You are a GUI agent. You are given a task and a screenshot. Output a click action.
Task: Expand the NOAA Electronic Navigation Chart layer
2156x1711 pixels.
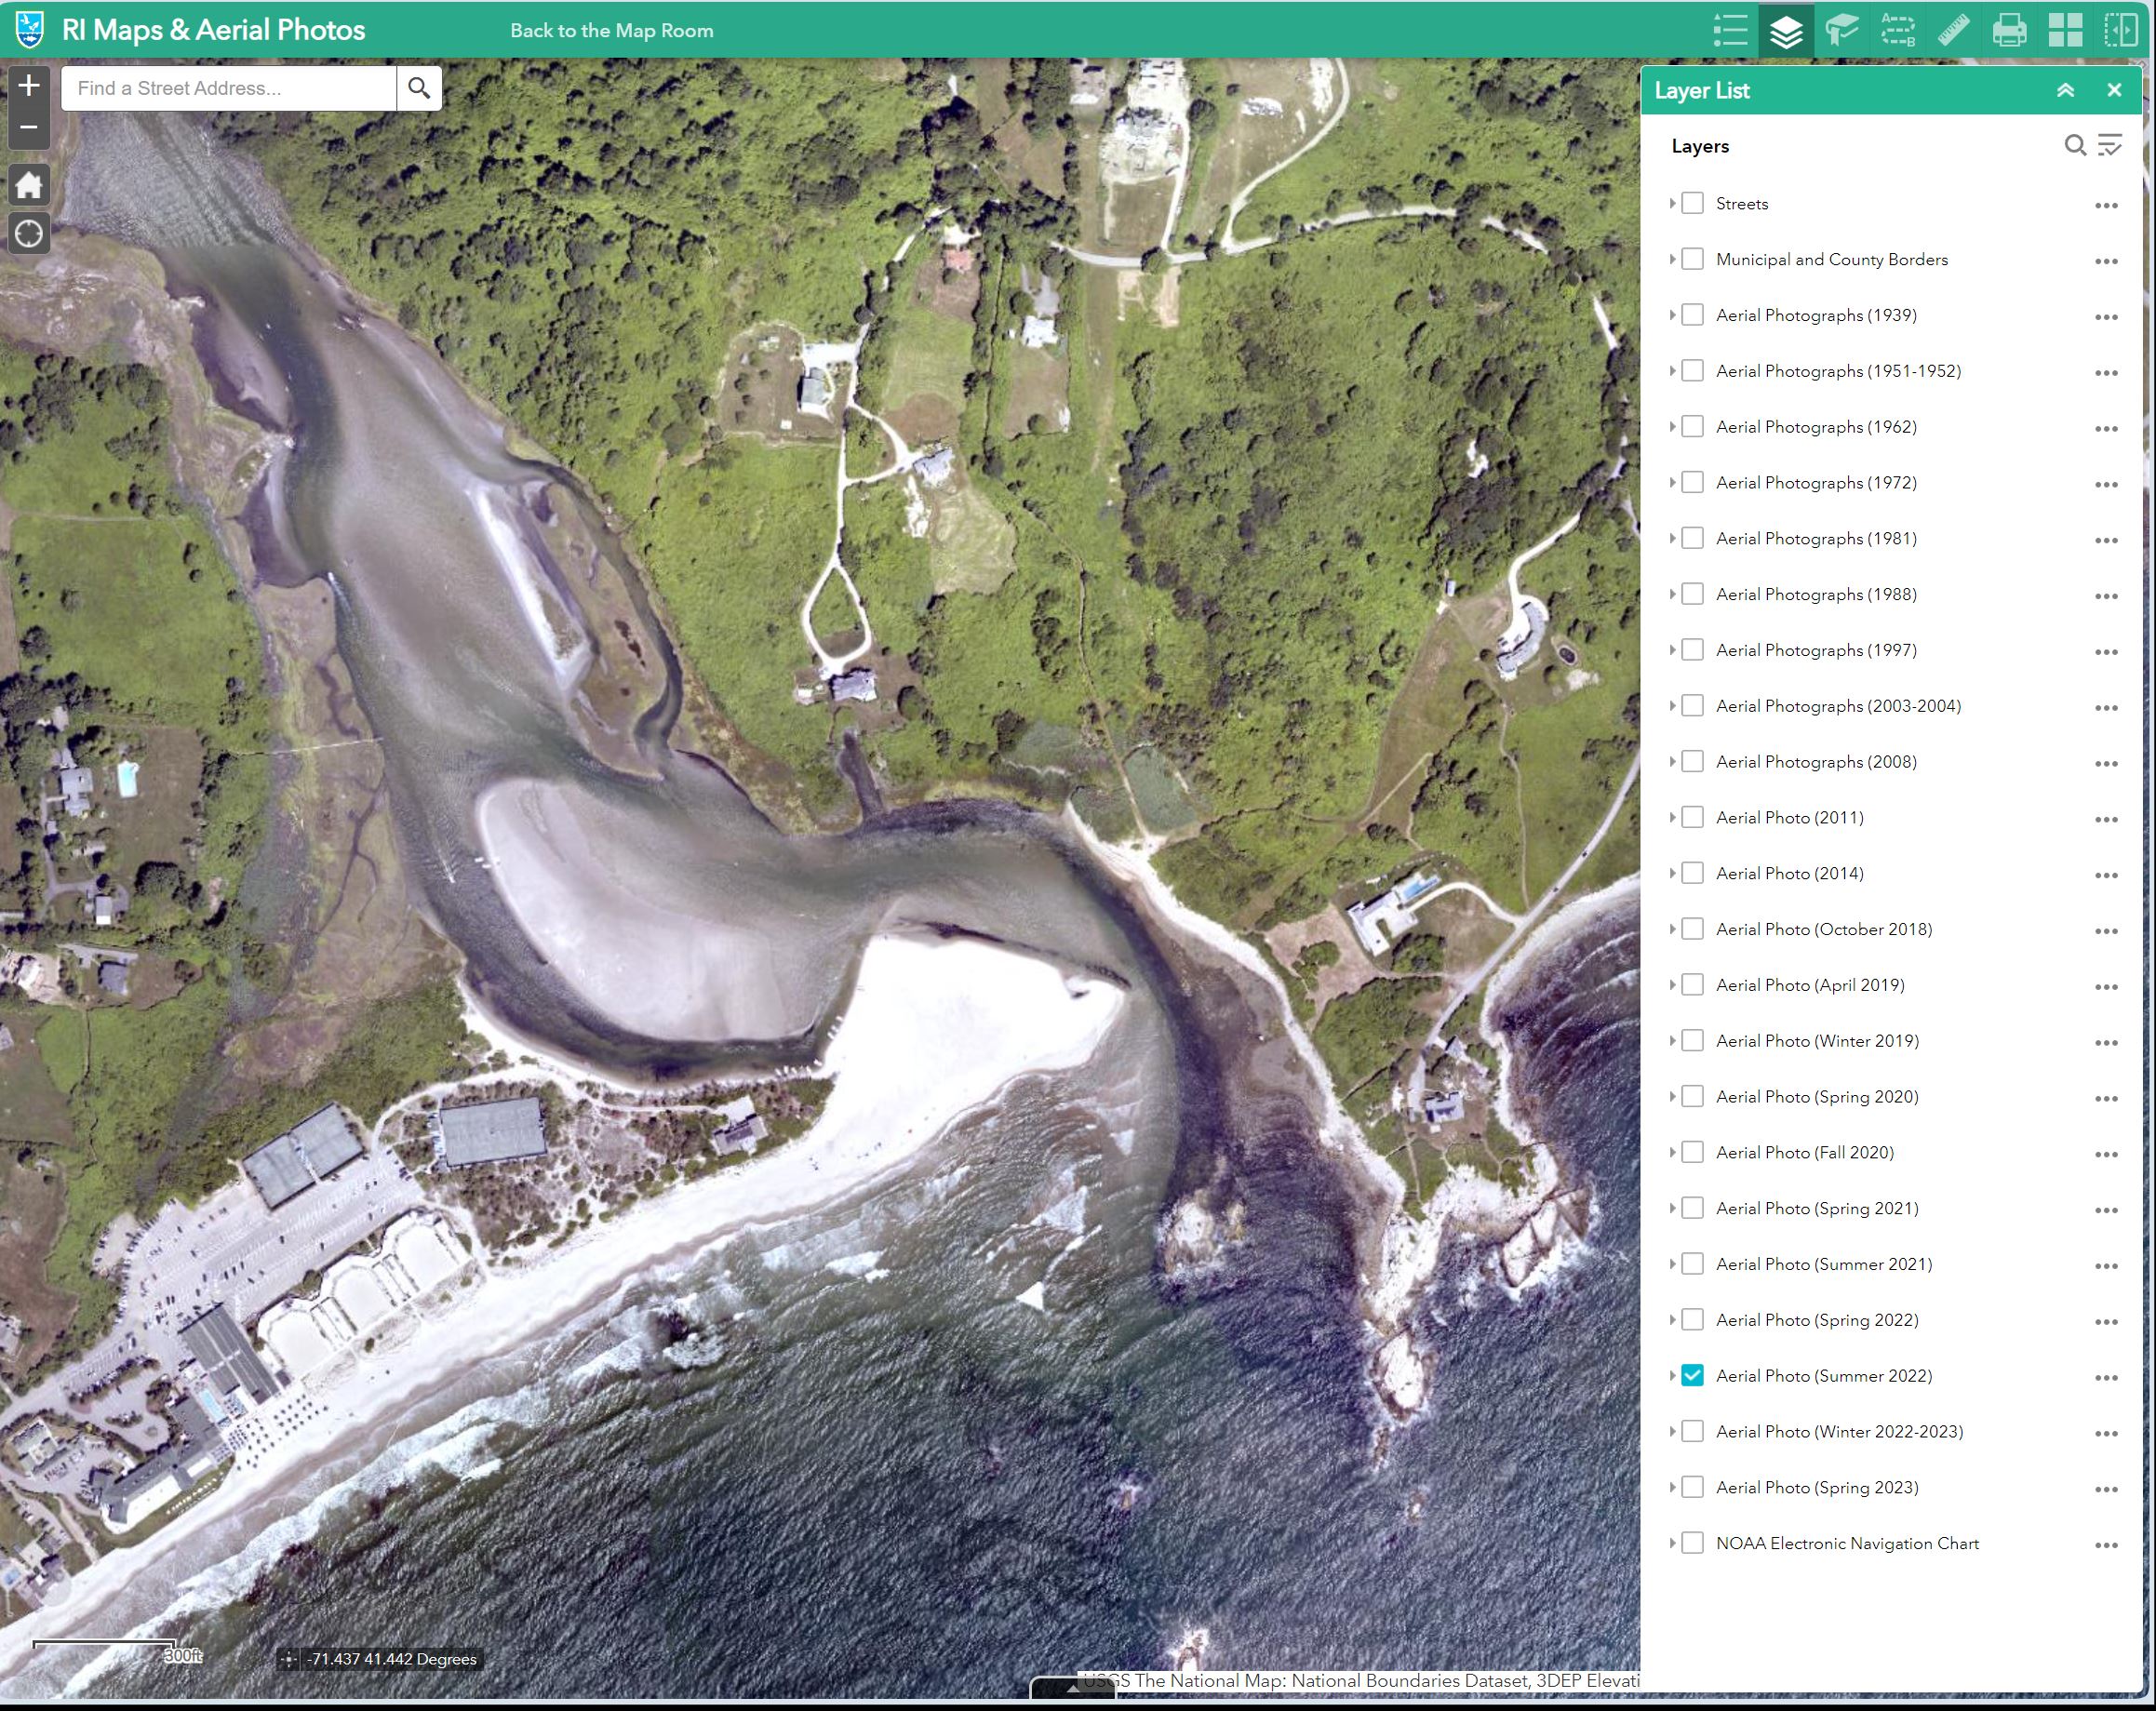coord(1672,1543)
